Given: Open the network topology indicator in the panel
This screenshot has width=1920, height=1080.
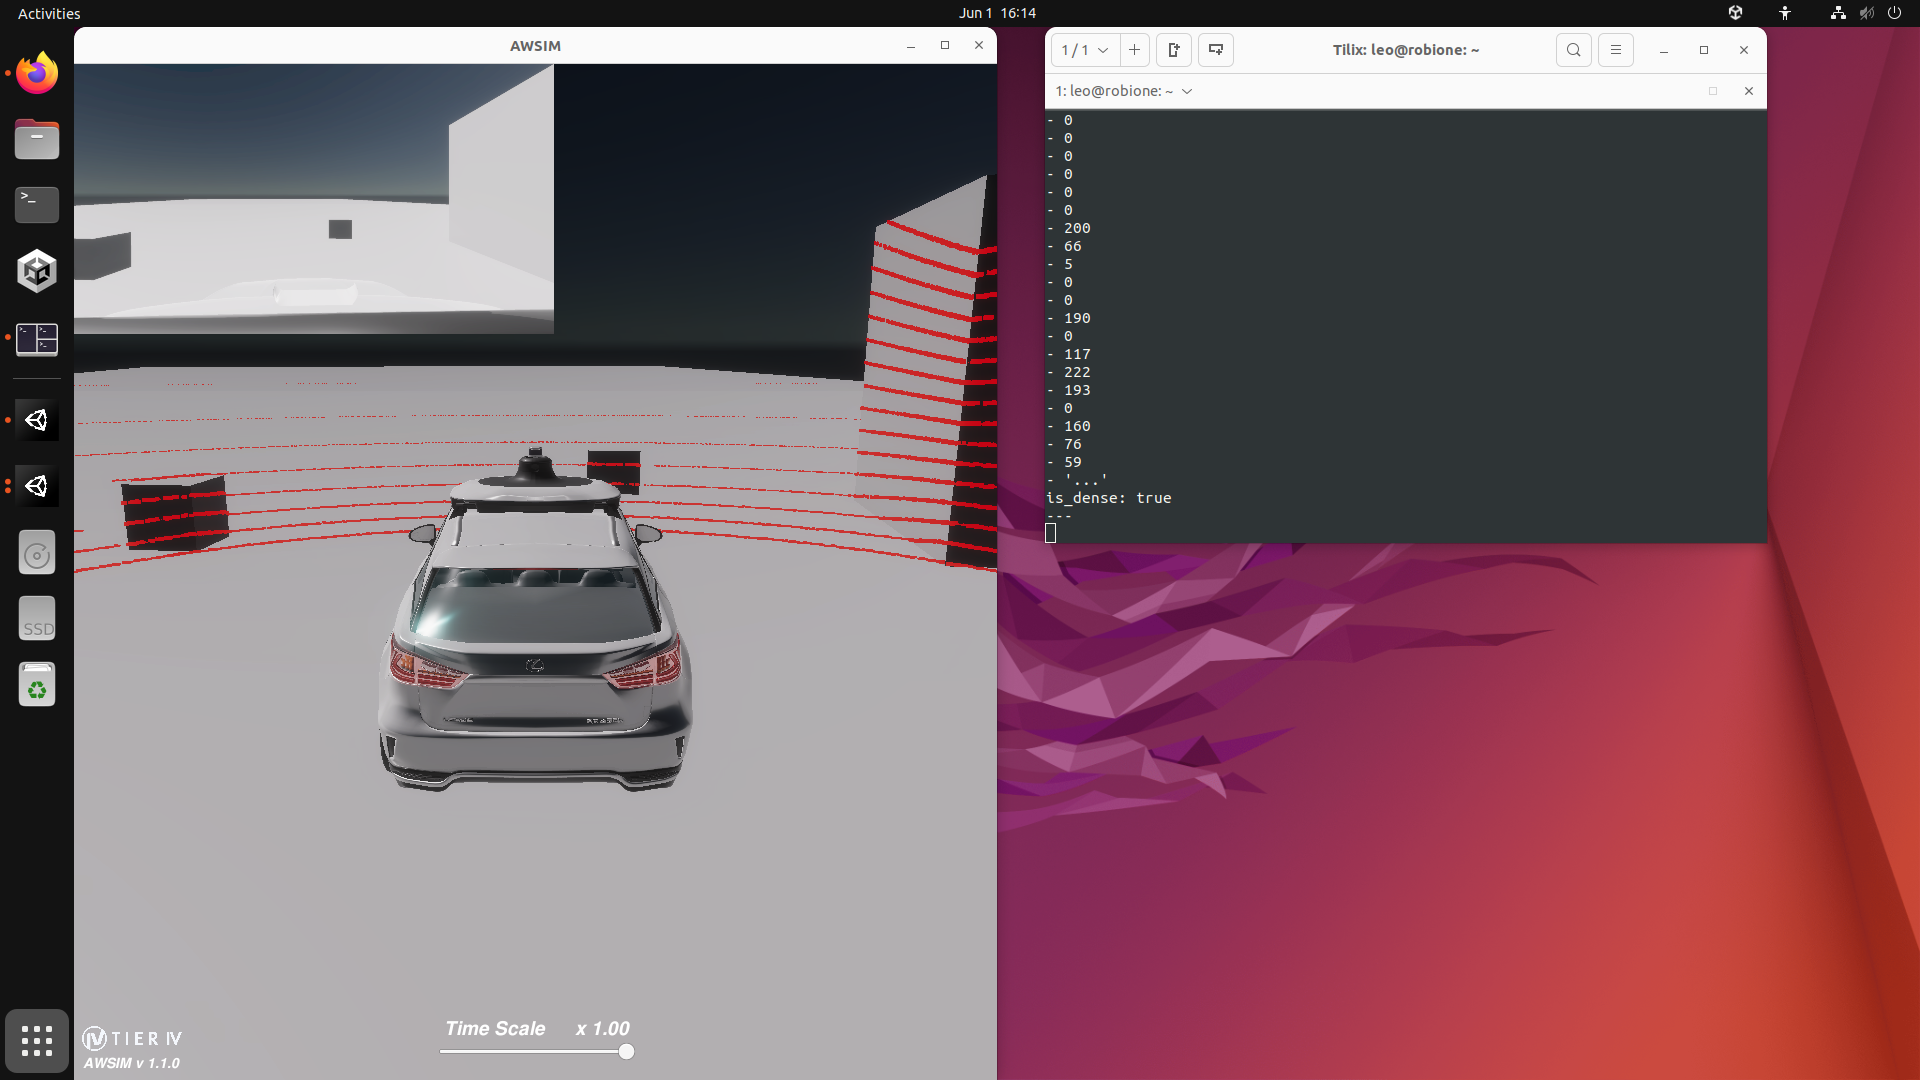Looking at the screenshot, I should pos(1838,13).
